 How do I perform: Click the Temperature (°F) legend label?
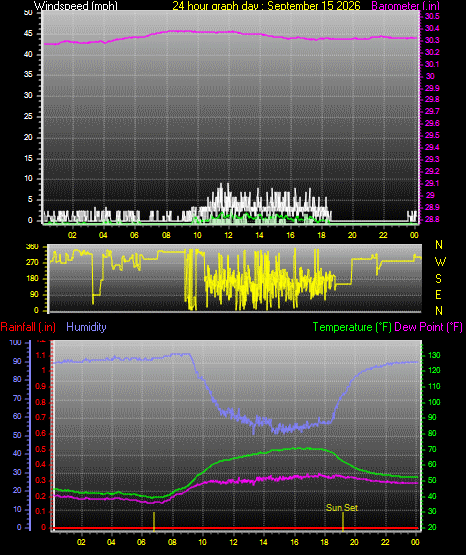pos(352,327)
